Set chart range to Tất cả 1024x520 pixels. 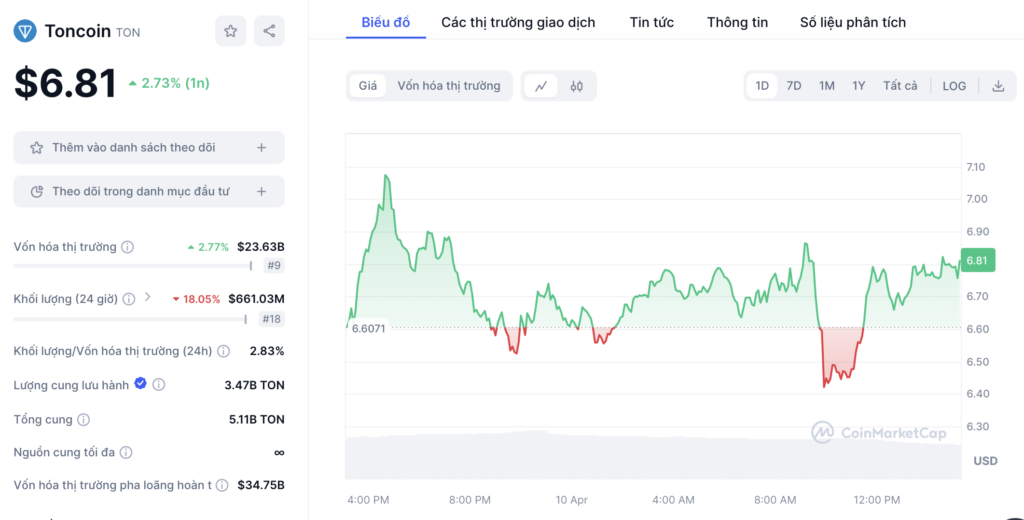point(900,86)
